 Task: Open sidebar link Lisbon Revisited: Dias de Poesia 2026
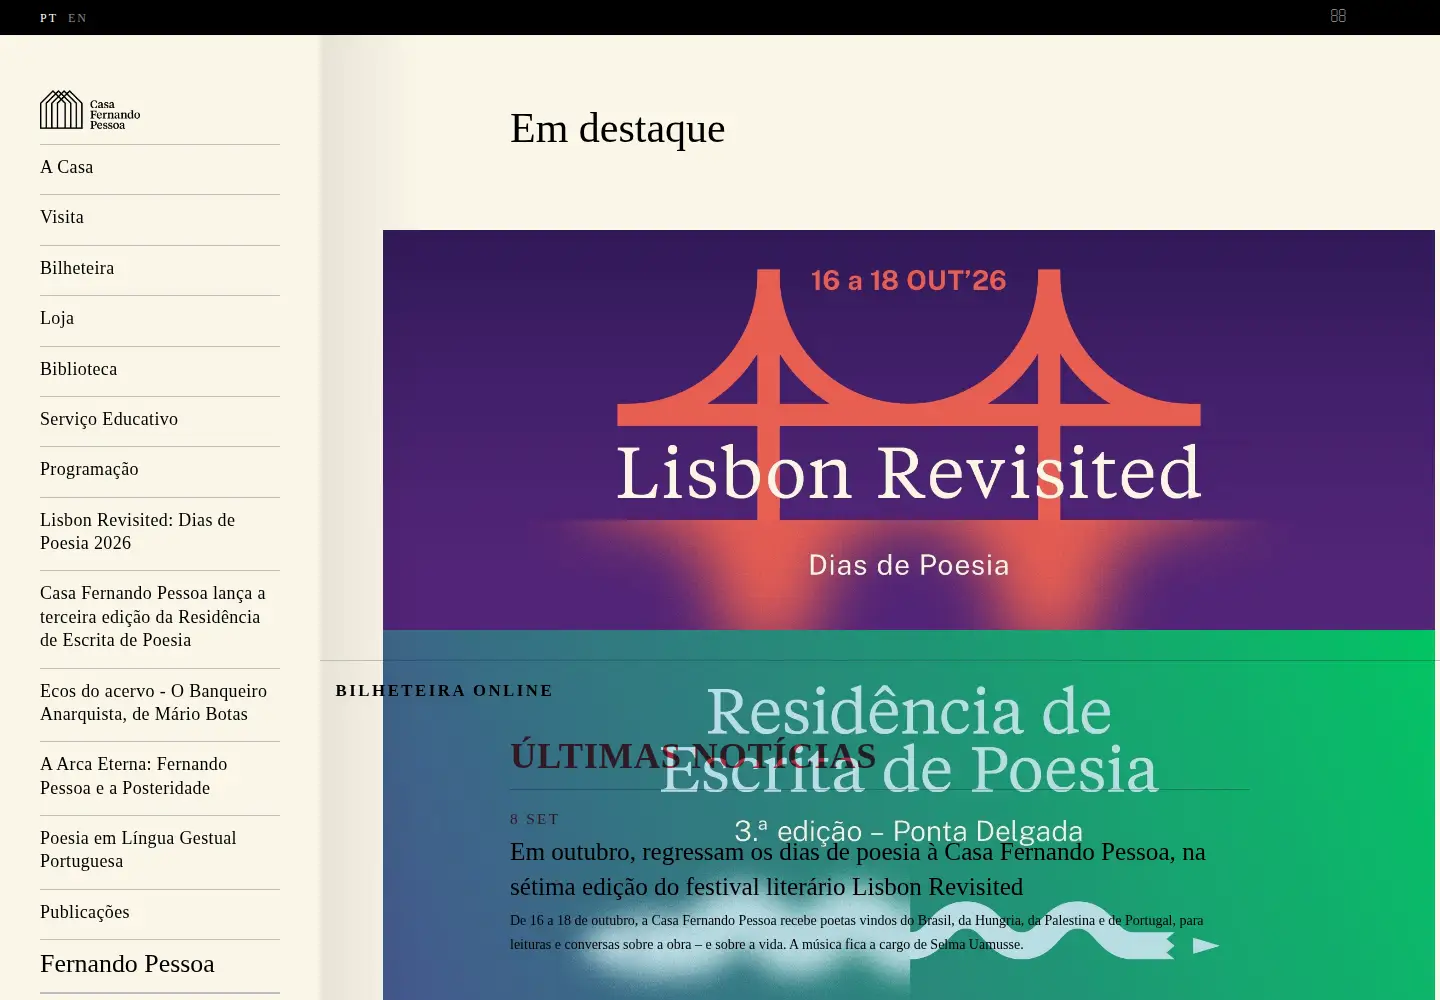[x=138, y=531]
